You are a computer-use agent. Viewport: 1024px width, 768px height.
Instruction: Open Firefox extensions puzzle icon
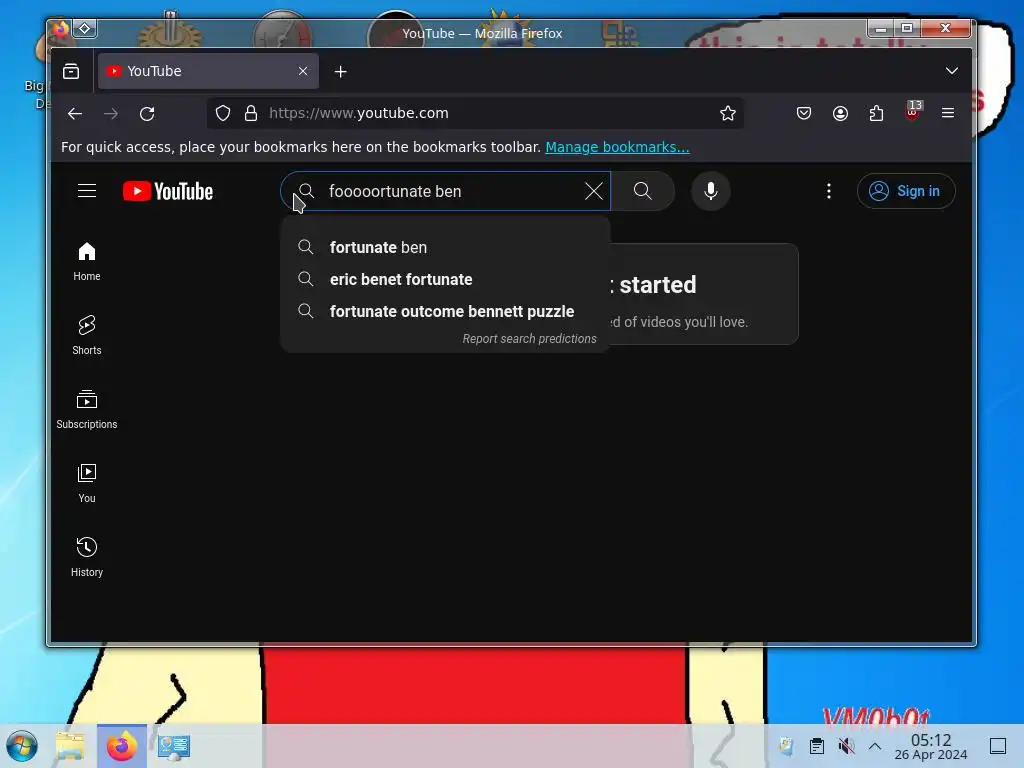click(876, 114)
